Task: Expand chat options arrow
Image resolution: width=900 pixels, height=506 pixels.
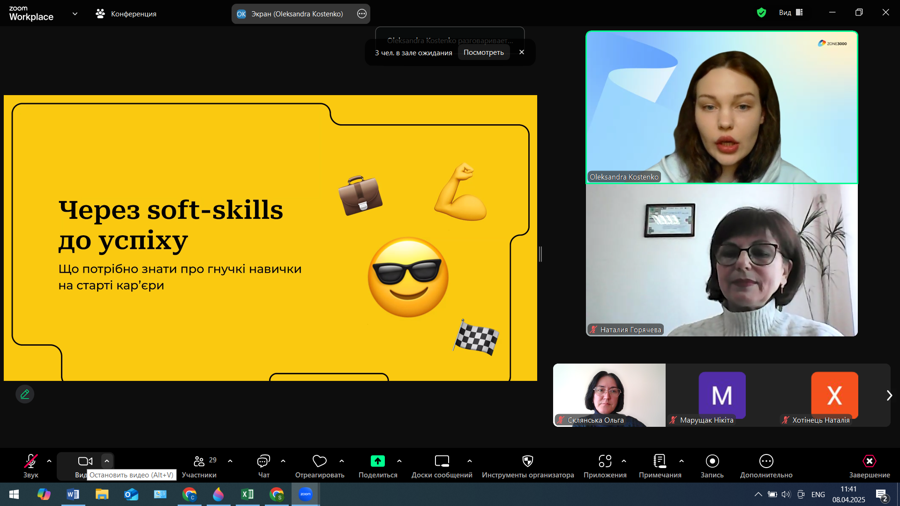Action: click(x=283, y=461)
